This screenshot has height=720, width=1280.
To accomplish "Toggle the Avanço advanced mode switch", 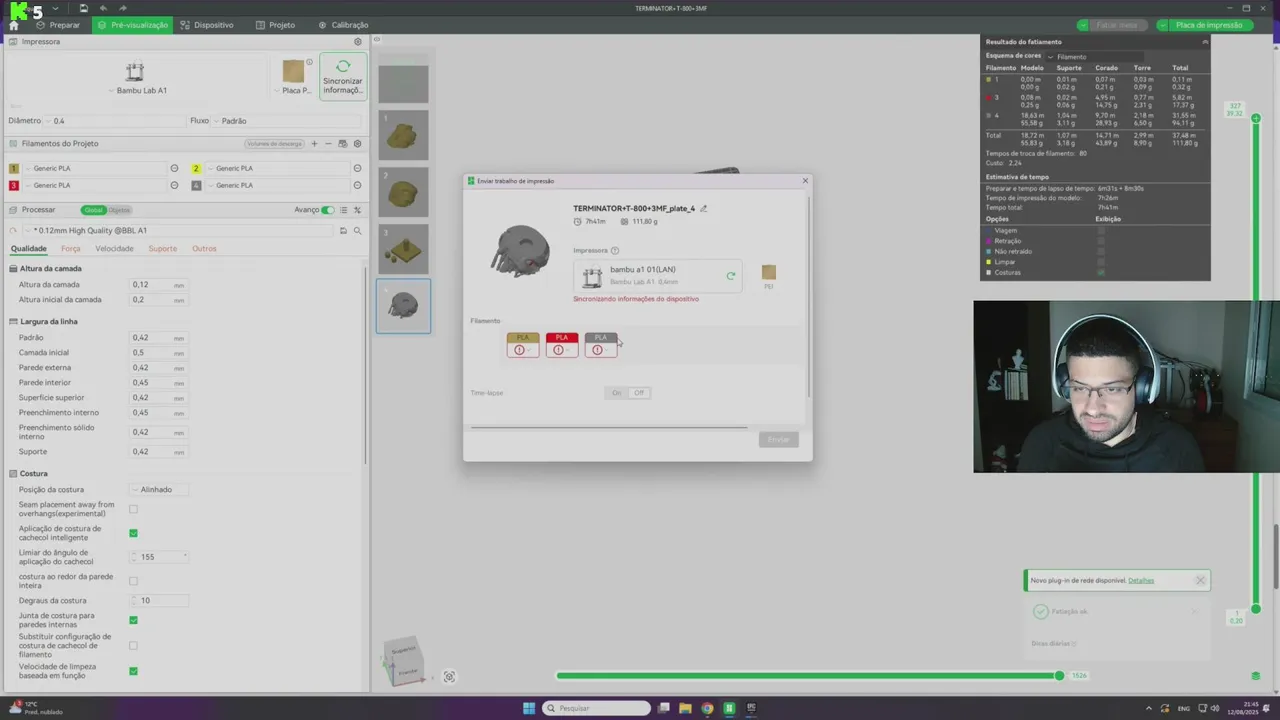I will coord(328,210).
